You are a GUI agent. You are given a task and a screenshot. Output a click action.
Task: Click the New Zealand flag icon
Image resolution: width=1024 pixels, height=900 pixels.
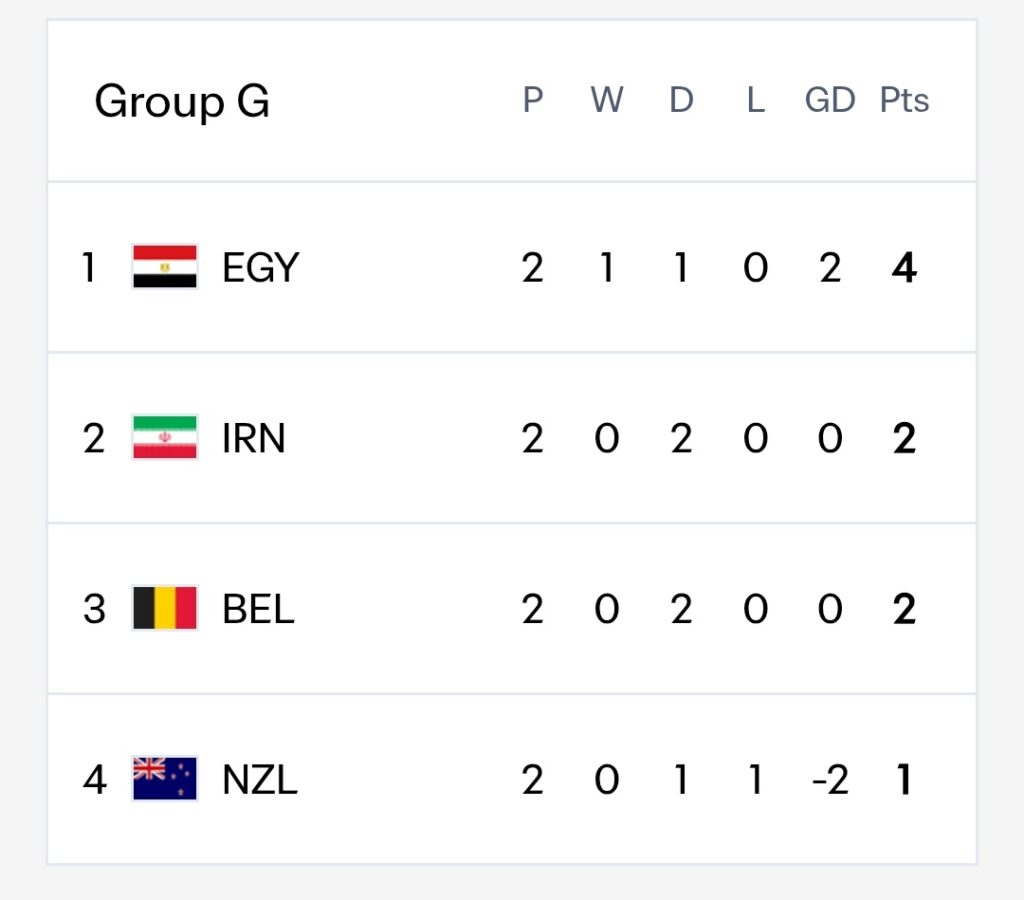tap(165, 779)
